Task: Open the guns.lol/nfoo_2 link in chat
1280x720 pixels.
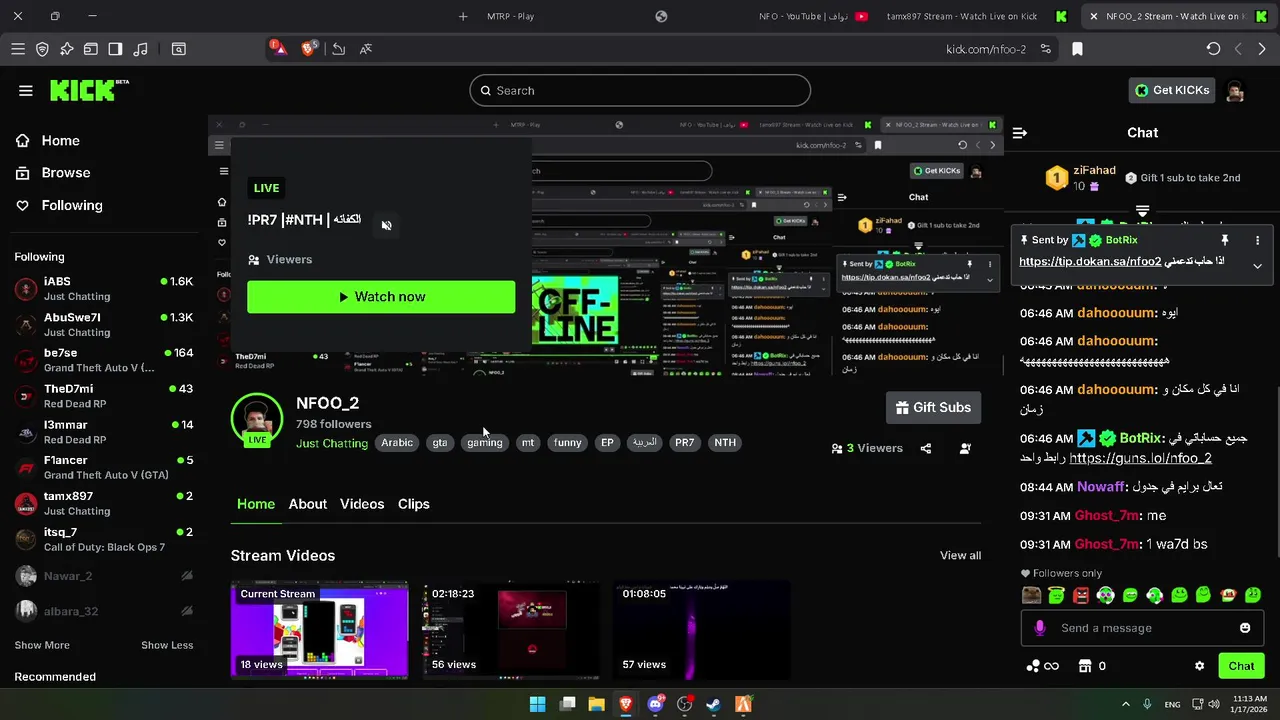Action: point(1140,458)
